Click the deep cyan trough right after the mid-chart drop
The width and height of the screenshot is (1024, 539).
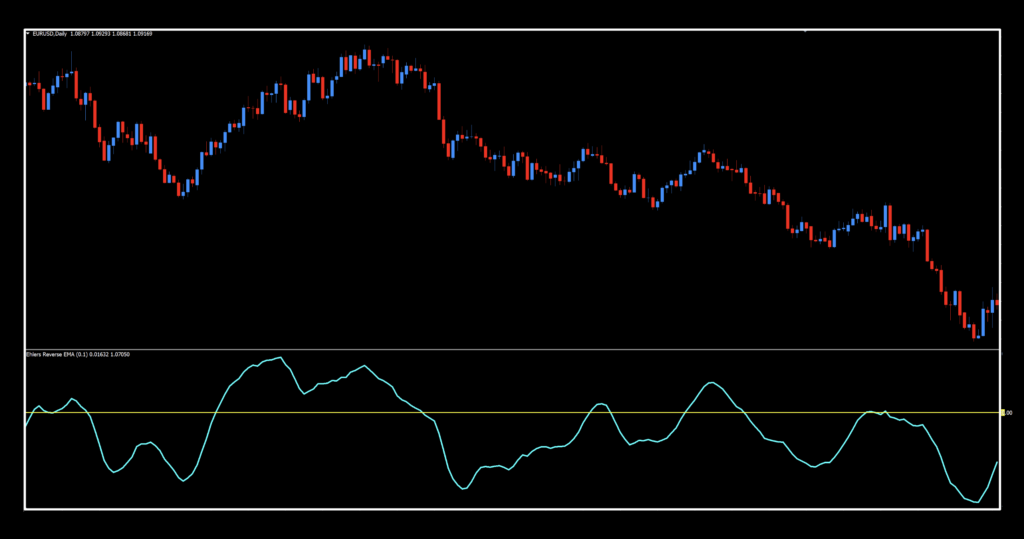click(463, 489)
